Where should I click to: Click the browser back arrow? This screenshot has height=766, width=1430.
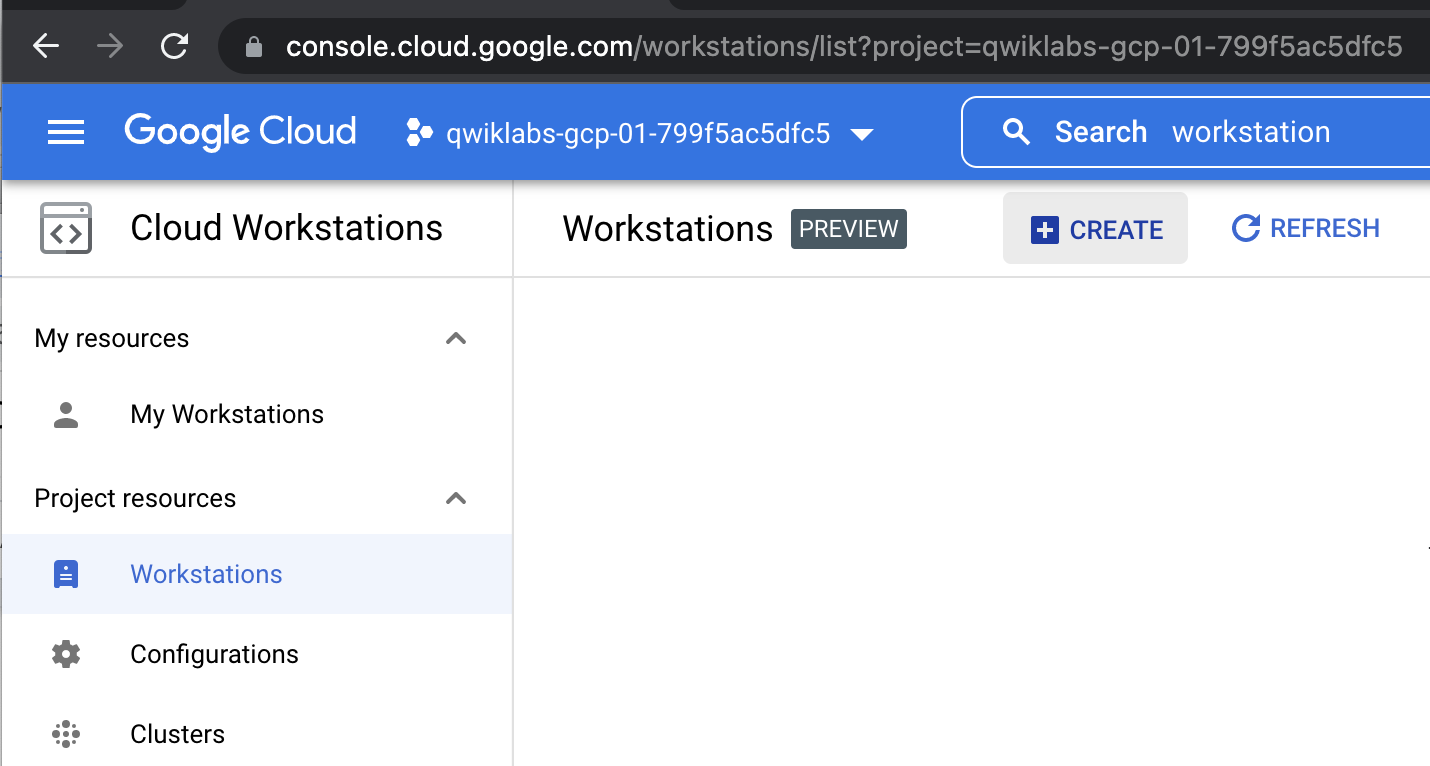(x=45, y=45)
